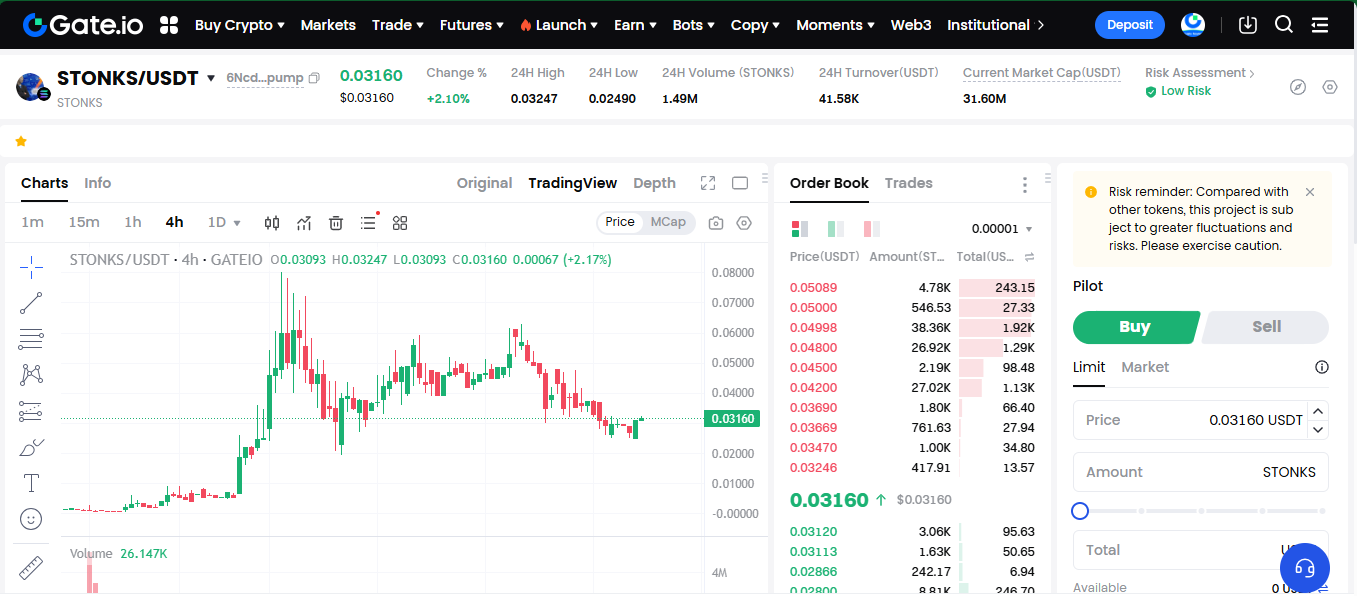Open the list icon with red dot
Viewport: 1357px width, 596px height.
369,222
